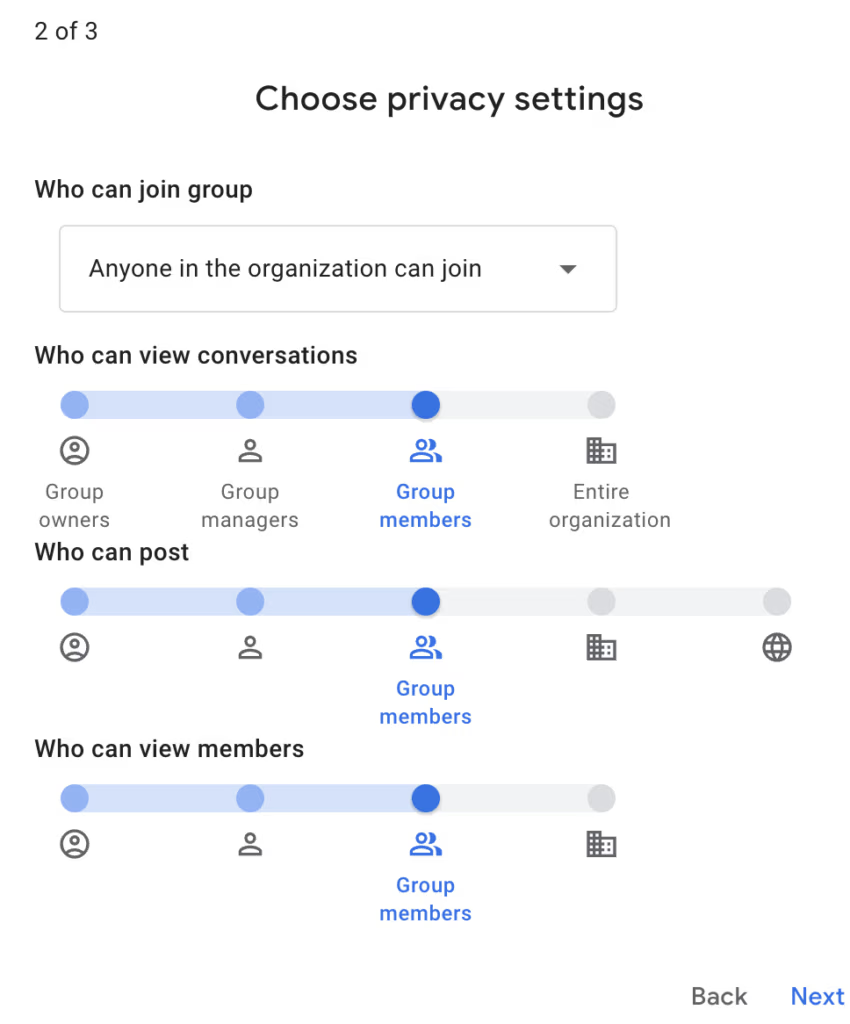Image resolution: width=850 pixels, height=1024 pixels.
Task: Pick the Entire organization dot on Who can view members
Action: 601,798
